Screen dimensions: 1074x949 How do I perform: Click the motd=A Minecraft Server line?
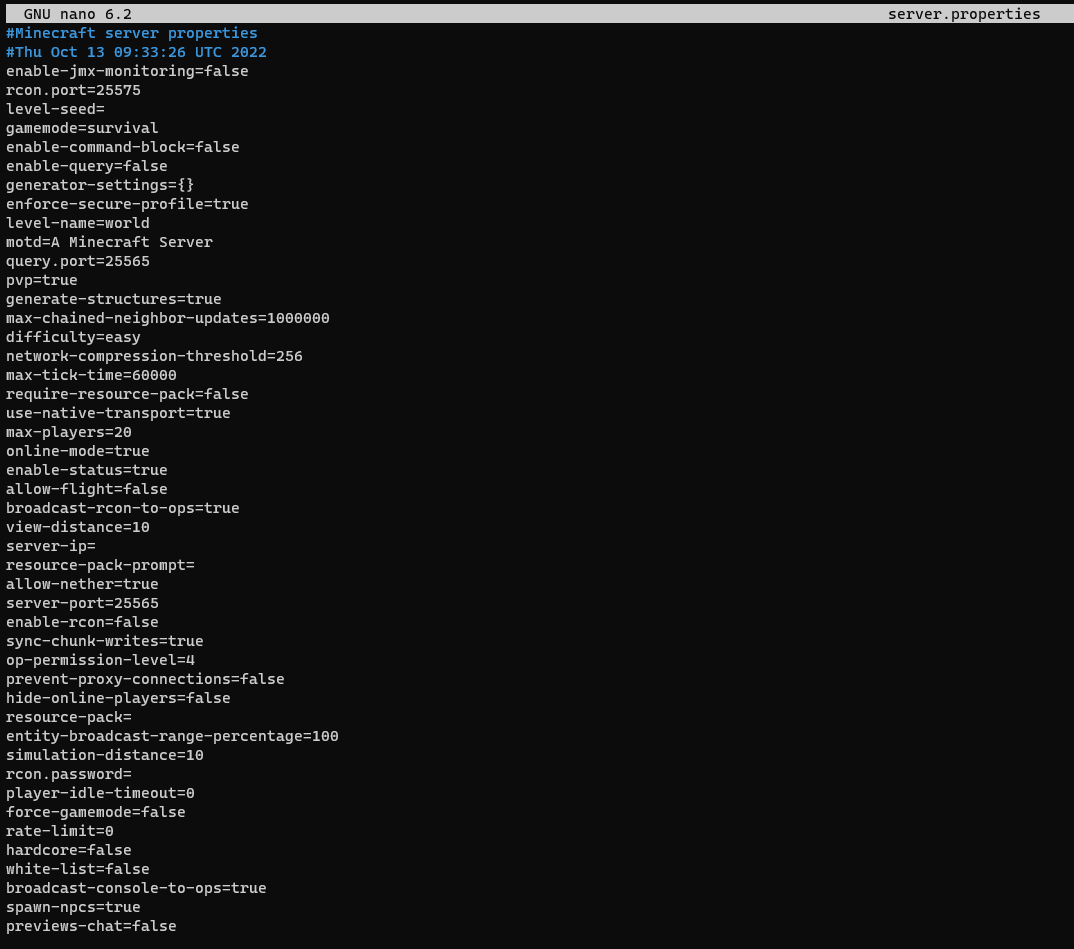[x=109, y=242]
